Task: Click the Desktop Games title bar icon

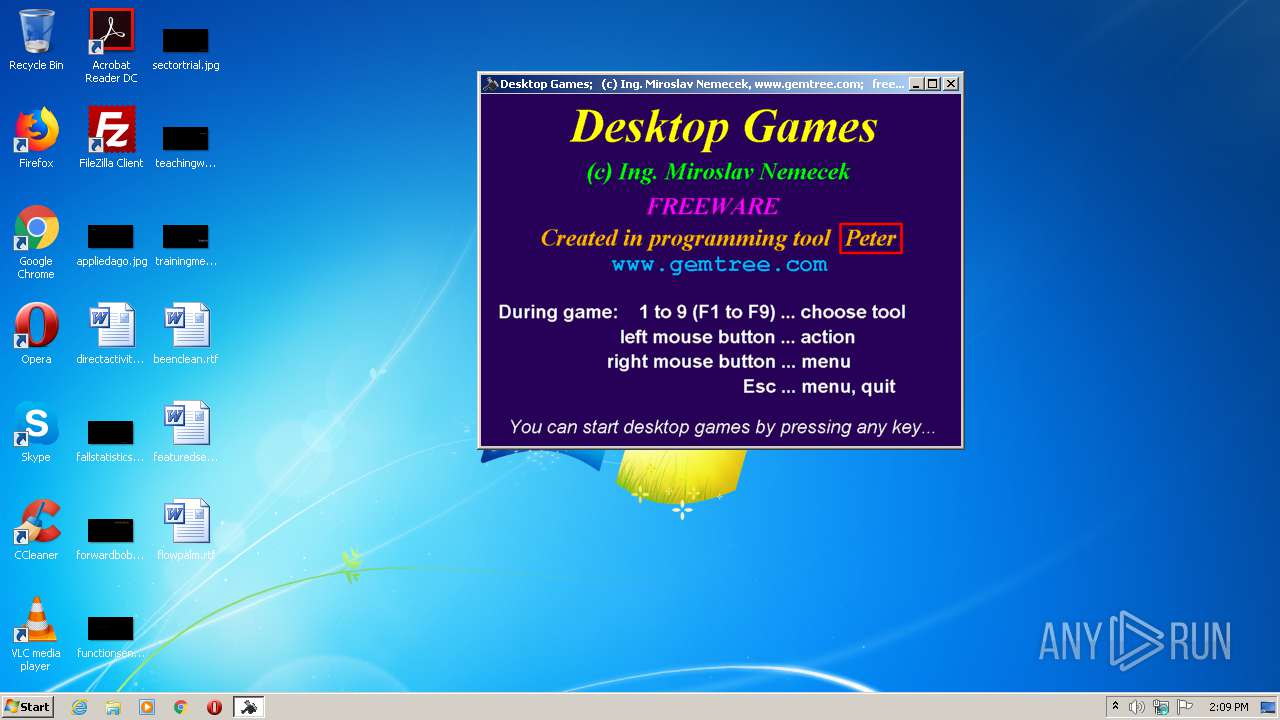Action: (x=490, y=84)
